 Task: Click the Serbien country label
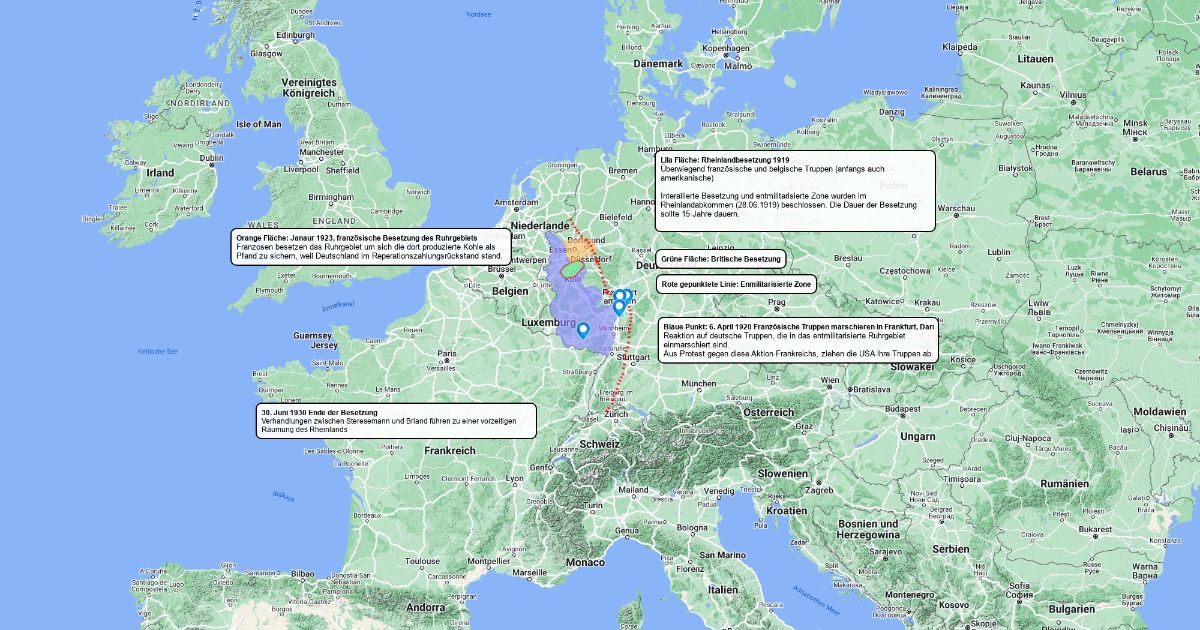949,548
